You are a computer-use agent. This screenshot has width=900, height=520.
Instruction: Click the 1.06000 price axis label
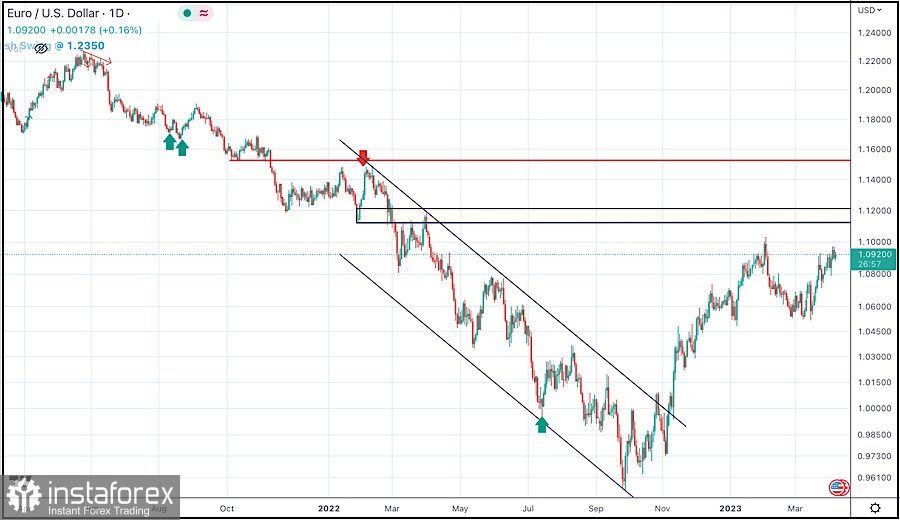pos(874,306)
